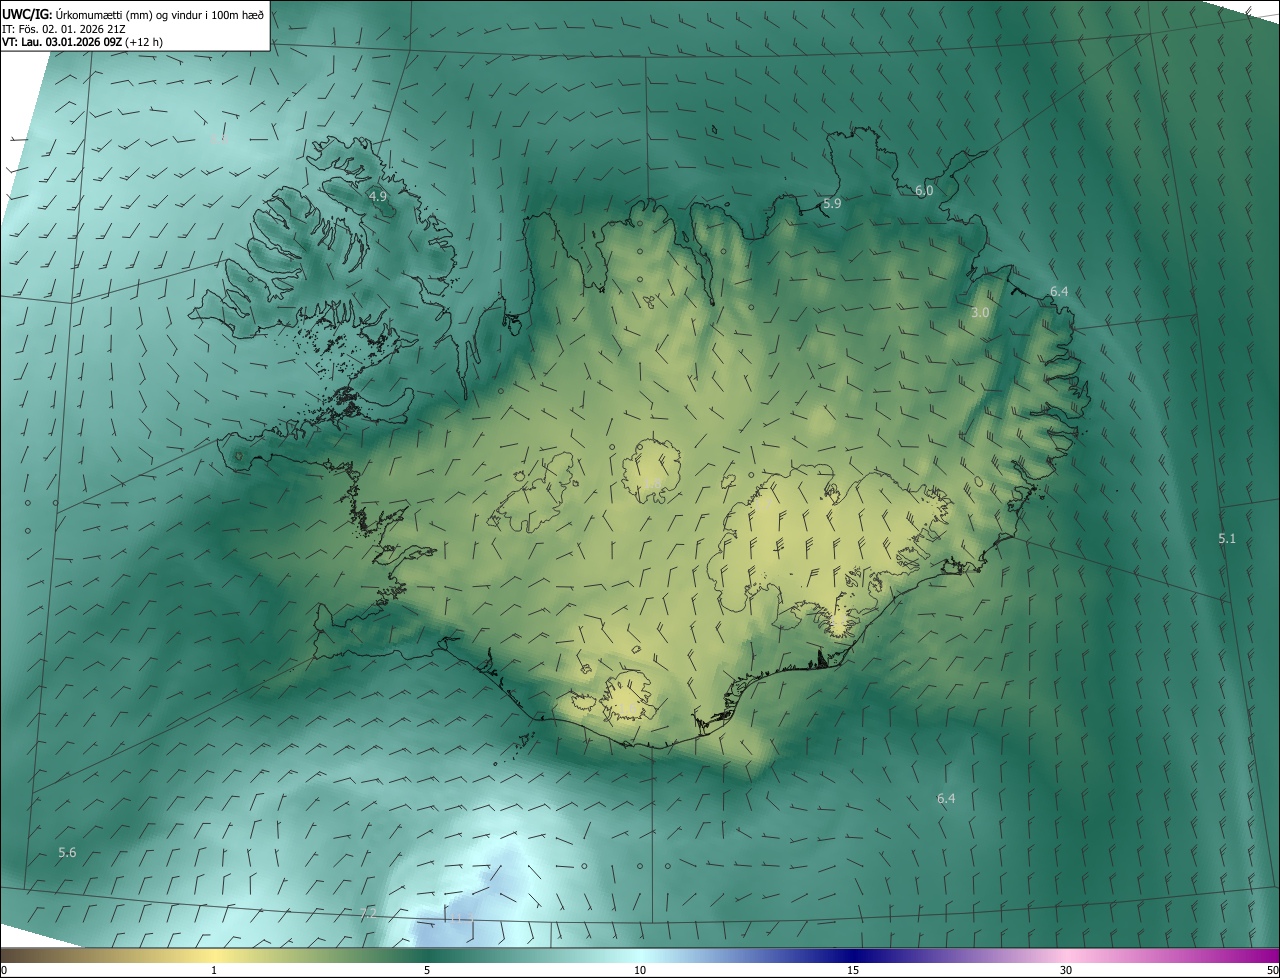This screenshot has width=1280, height=978.
Task: Click the yellow section of the precipitation colorbar
Action: tap(214, 955)
